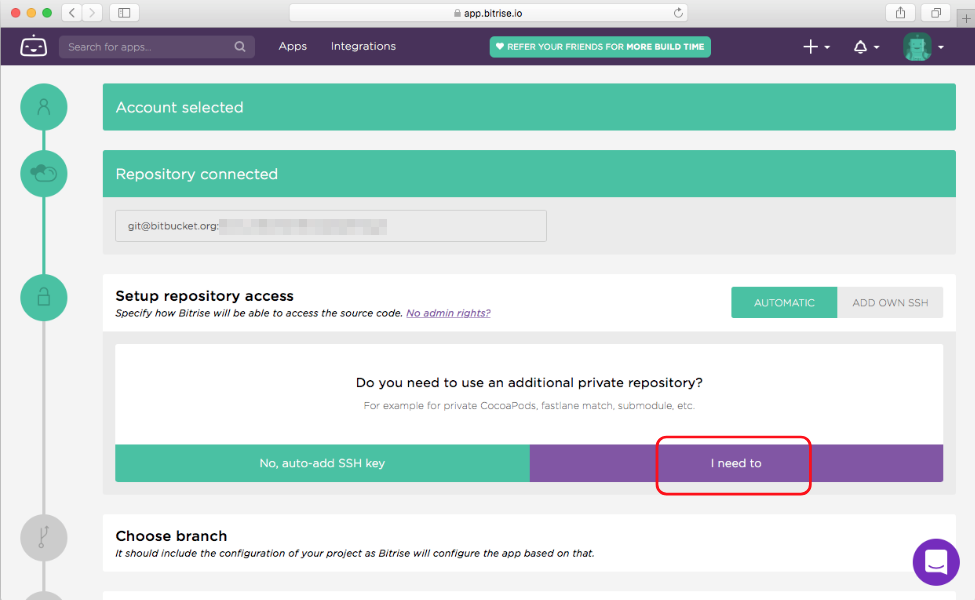The image size is (975, 600).
Task: Click the private CocoaPods example text
Action: pyautogui.click(x=529, y=405)
